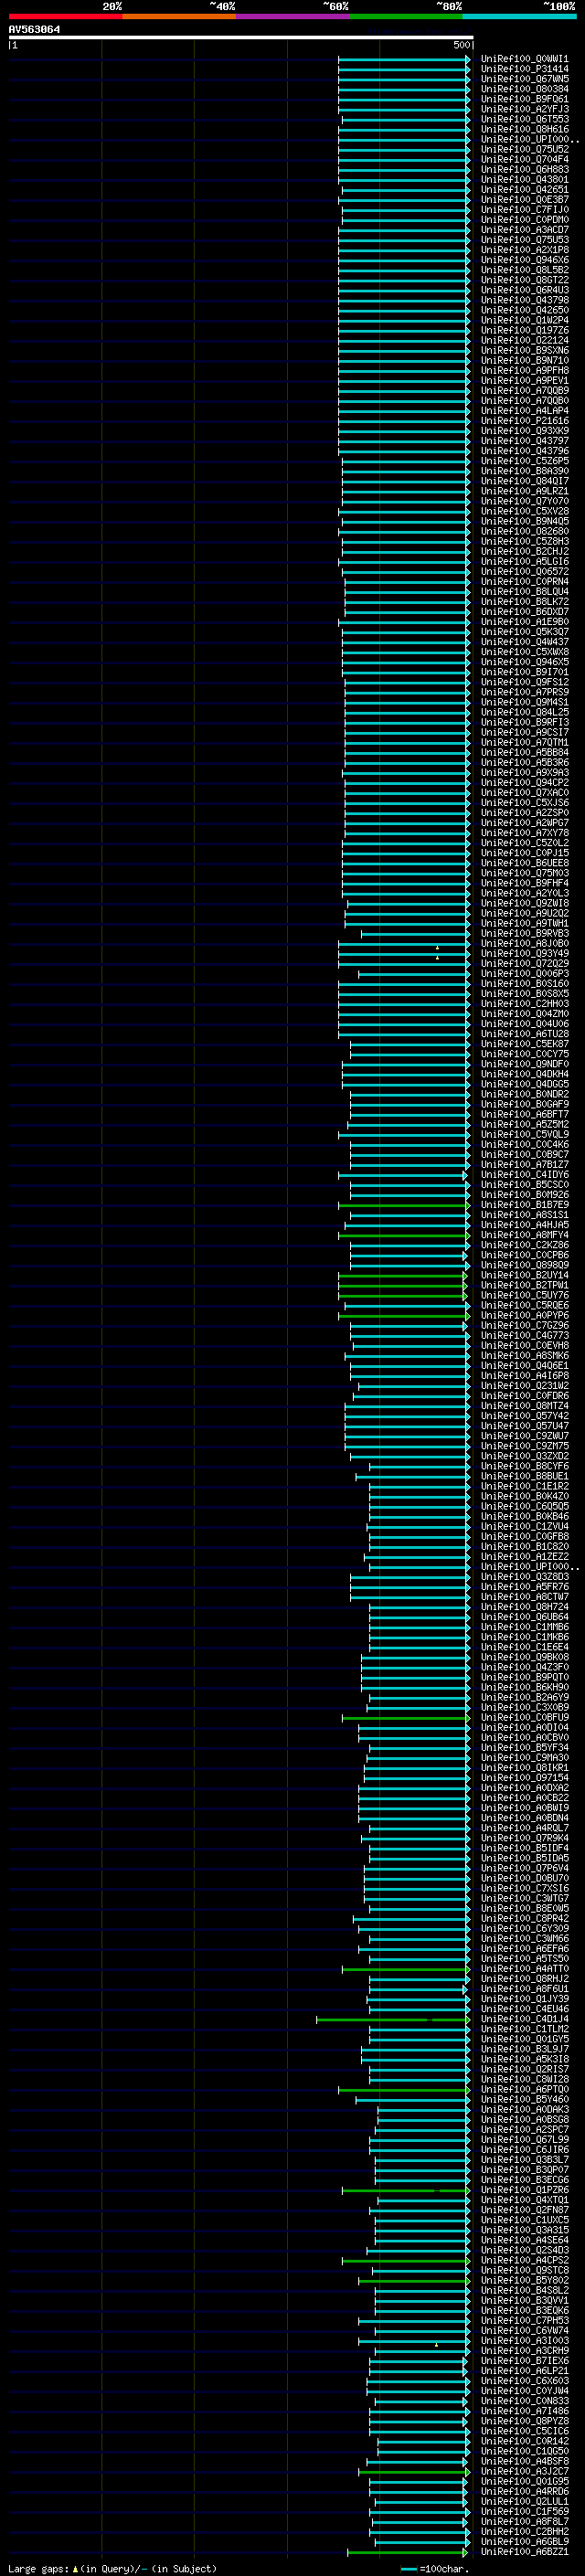Open hit UniRef100_P31414
This screenshot has width=585, height=2576.
(x=524, y=69)
